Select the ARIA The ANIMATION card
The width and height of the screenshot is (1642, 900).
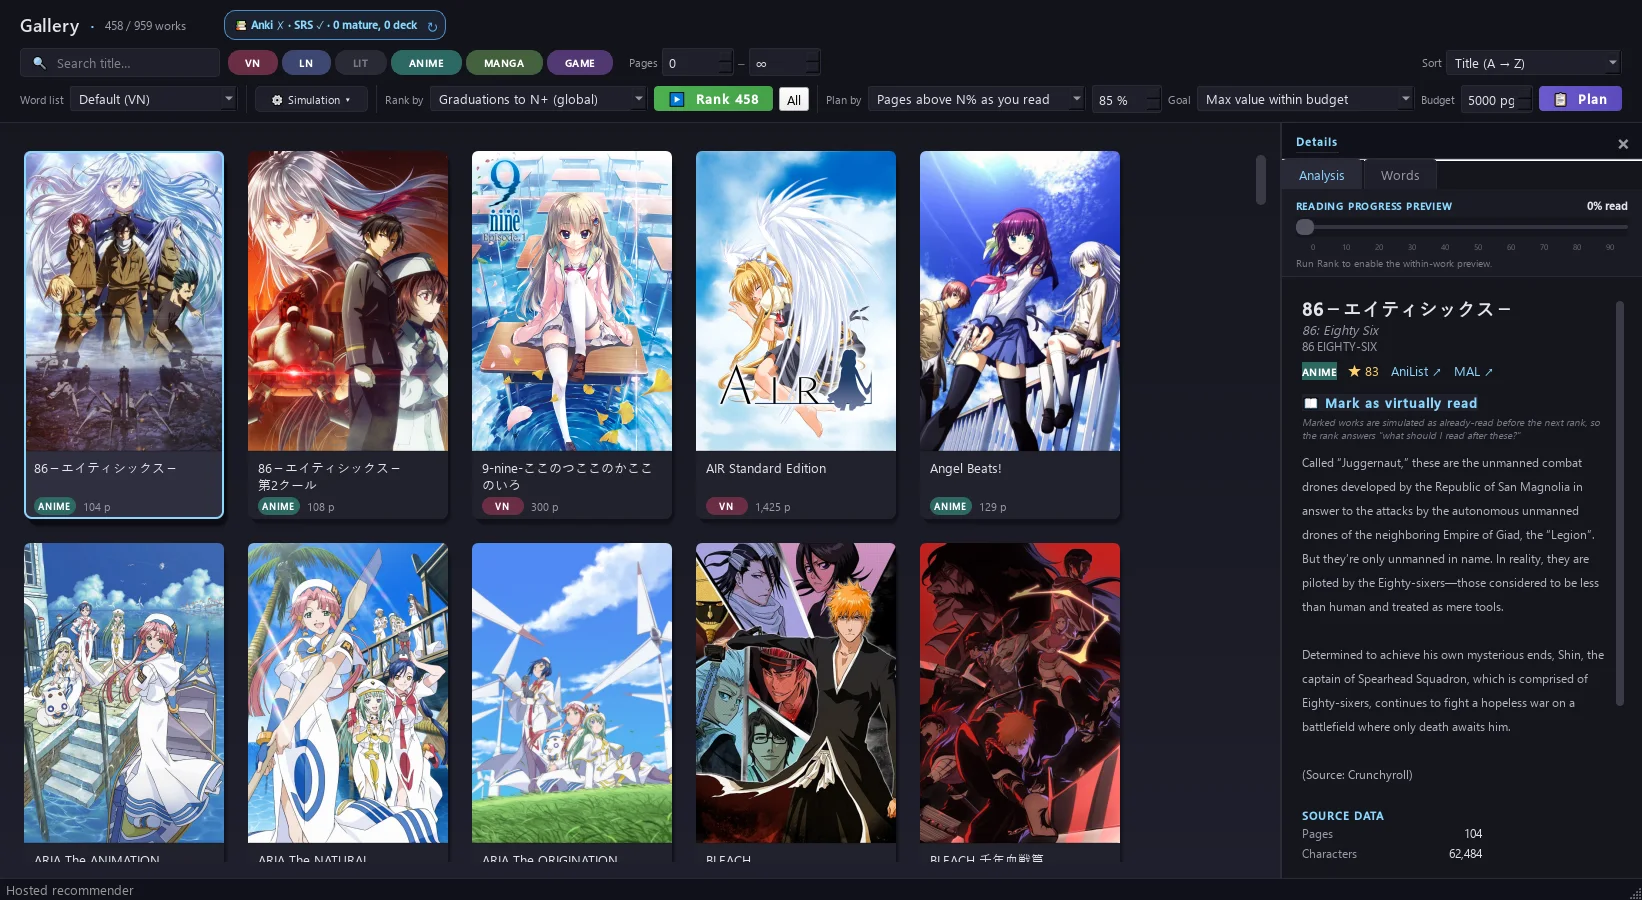pos(124,702)
